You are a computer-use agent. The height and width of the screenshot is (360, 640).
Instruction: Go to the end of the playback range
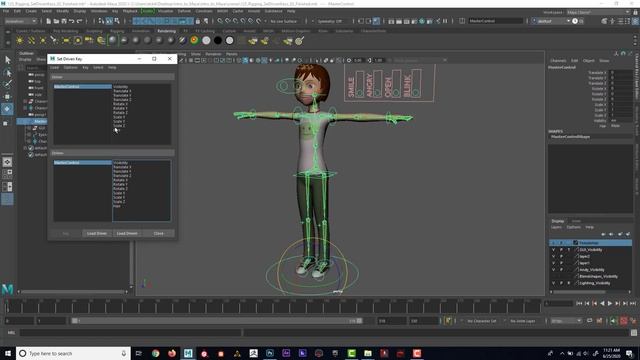633,303
